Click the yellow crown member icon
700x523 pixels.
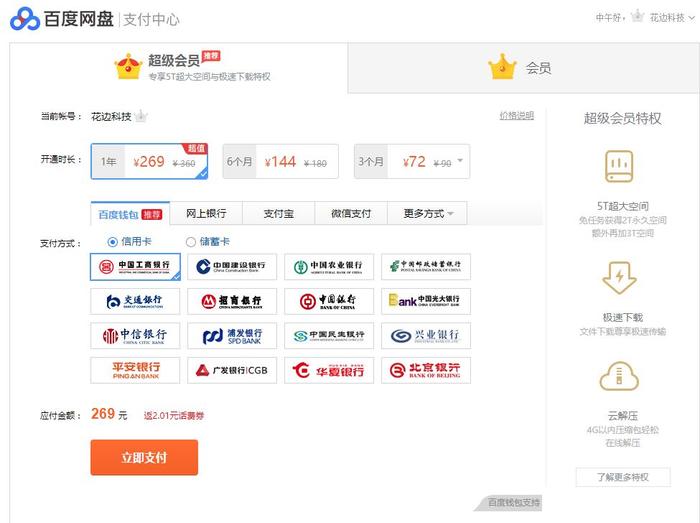[x=502, y=67]
